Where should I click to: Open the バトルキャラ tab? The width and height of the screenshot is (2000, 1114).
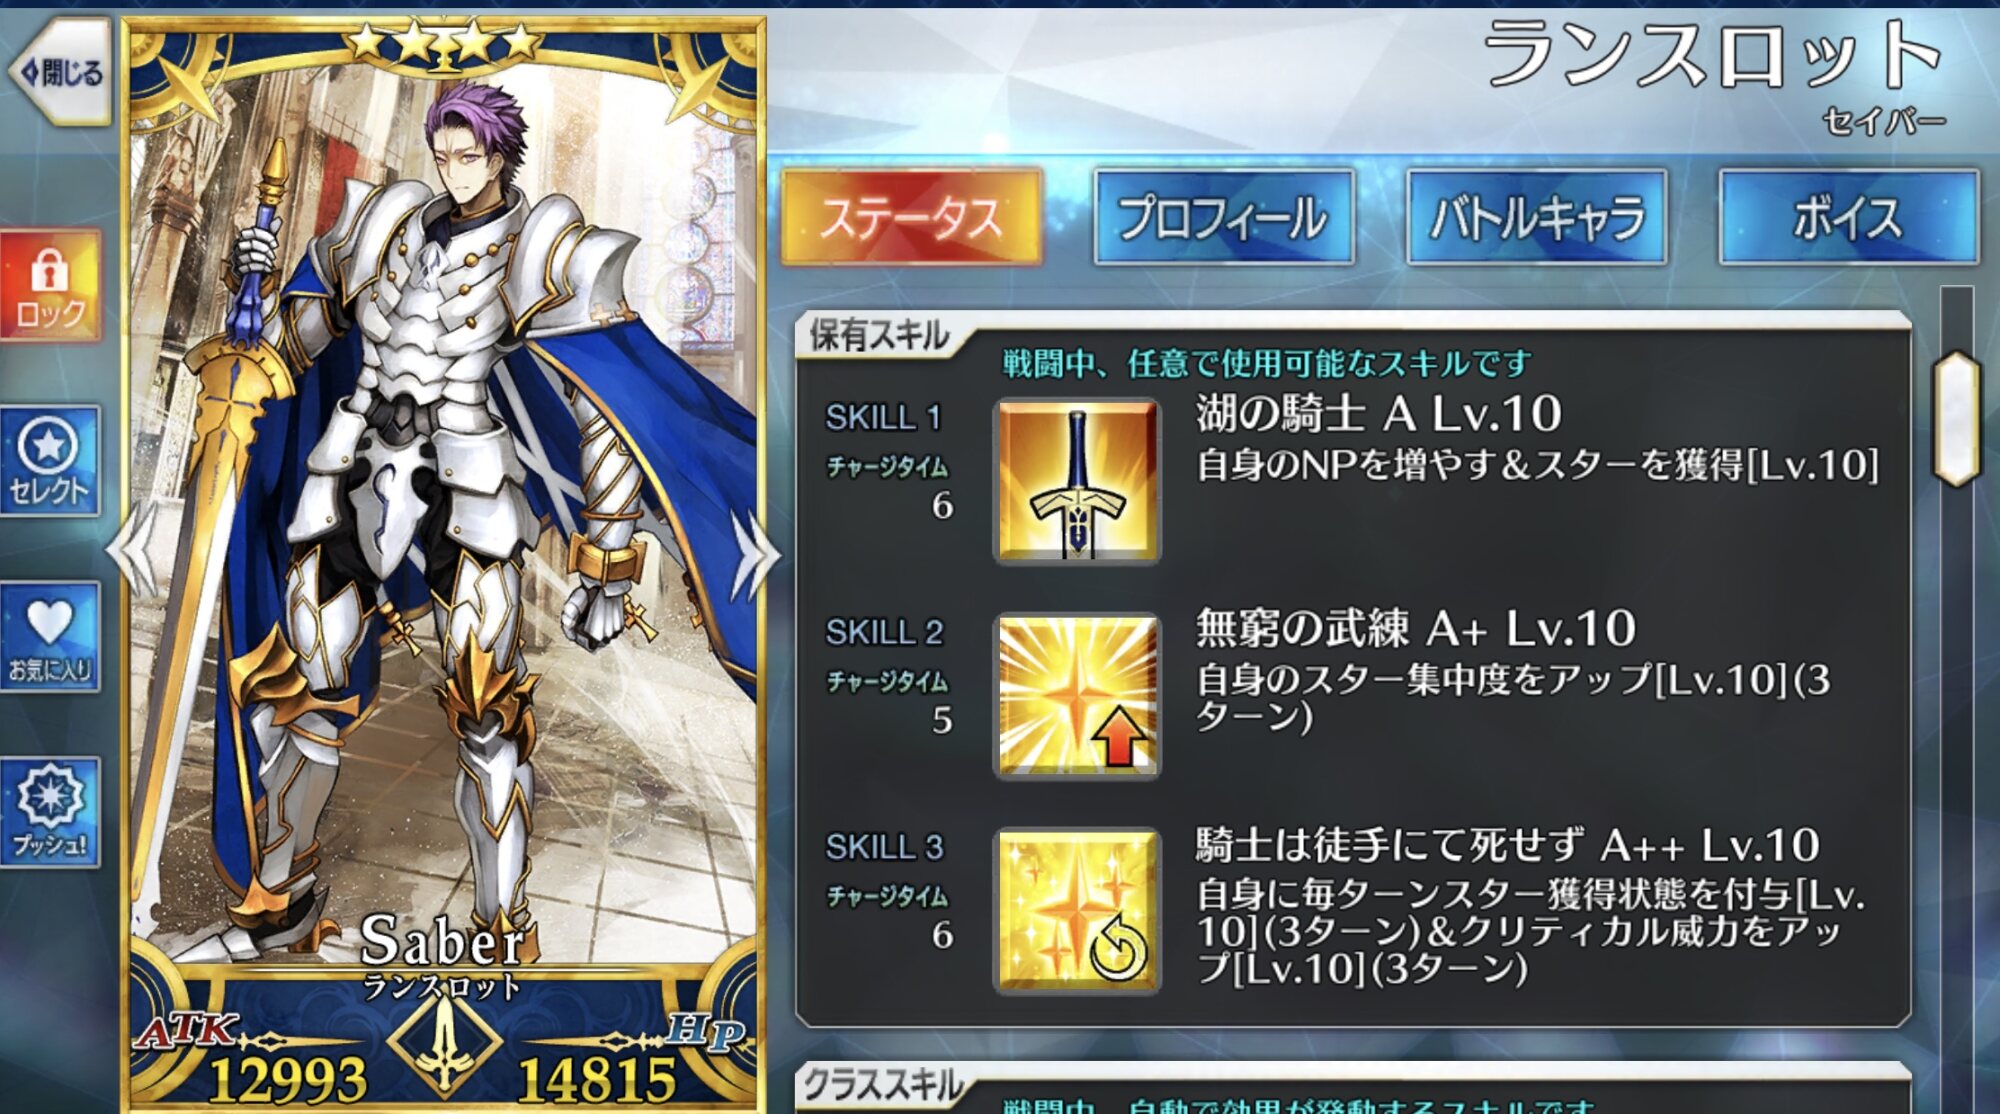pyautogui.click(x=1536, y=217)
